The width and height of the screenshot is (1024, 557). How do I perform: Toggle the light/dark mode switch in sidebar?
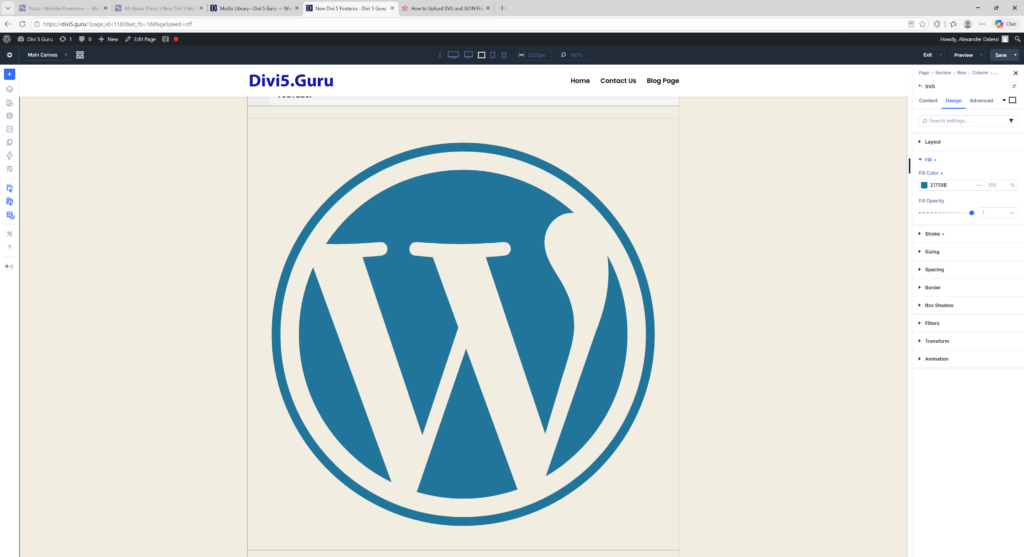9,266
